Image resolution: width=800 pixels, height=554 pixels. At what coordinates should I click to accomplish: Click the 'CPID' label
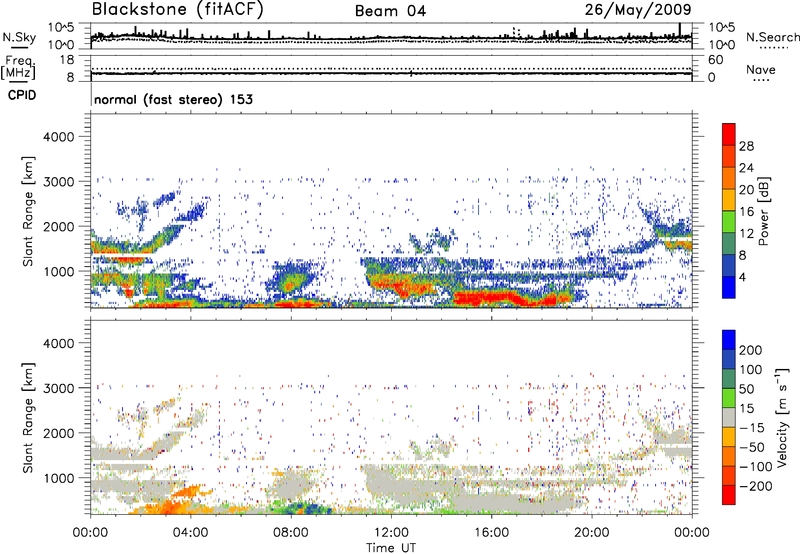tap(22, 95)
